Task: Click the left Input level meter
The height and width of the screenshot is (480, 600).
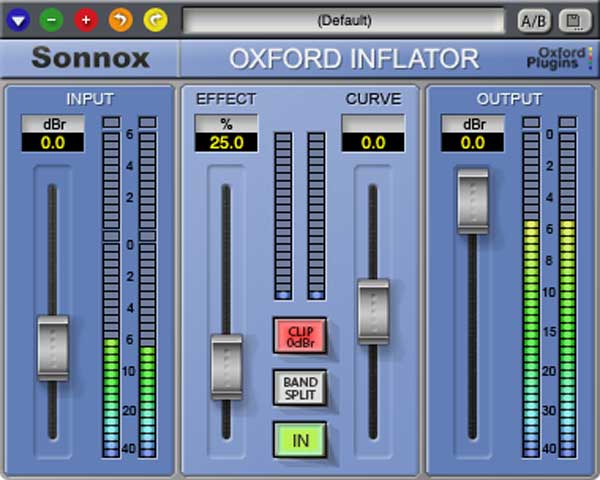Action: [111, 295]
